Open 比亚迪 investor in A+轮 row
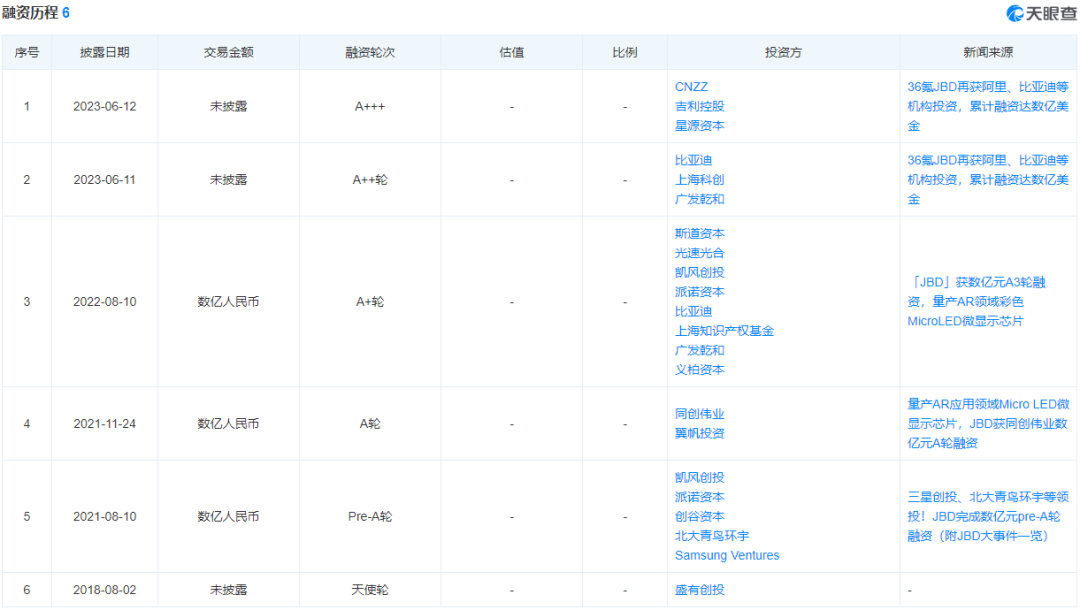This screenshot has width=1080, height=610. [693, 311]
